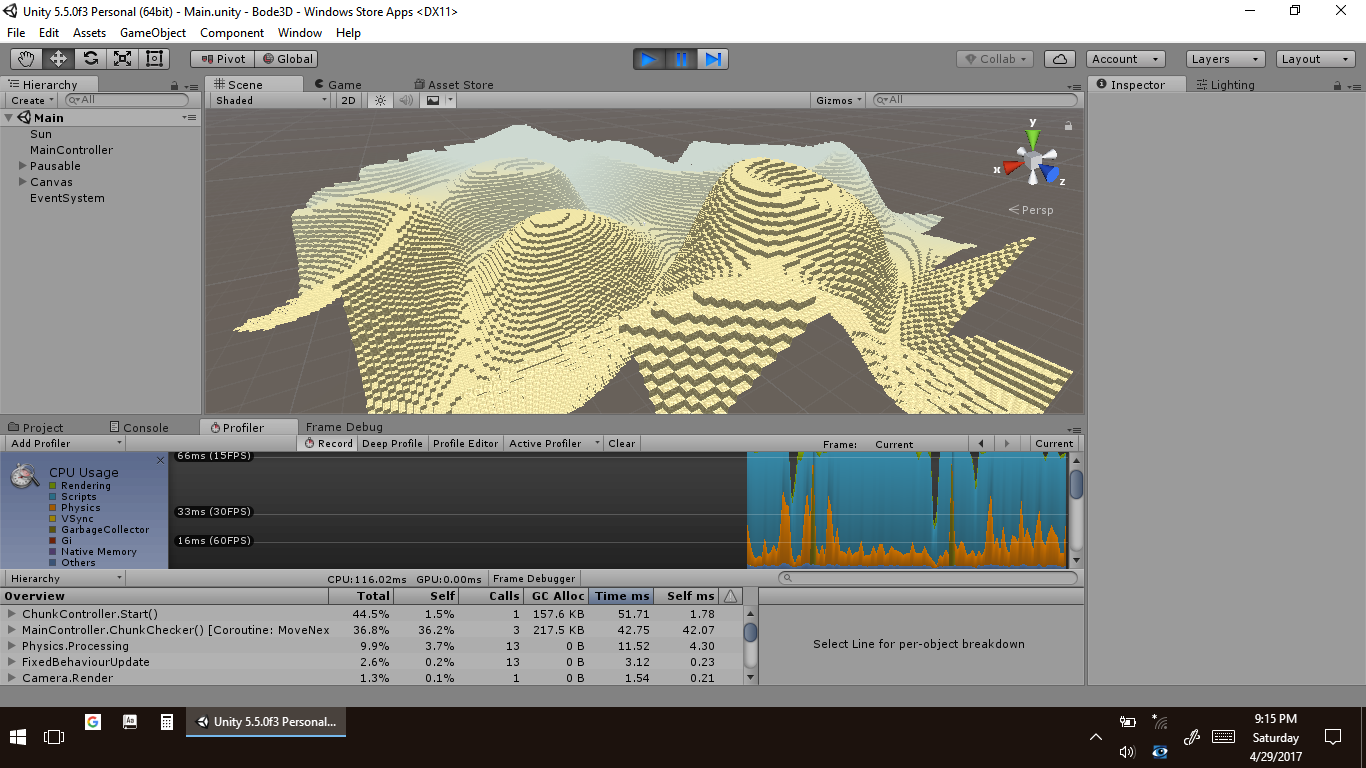The height and width of the screenshot is (768, 1366).
Task: Select the Move tool
Action: pyautogui.click(x=58, y=59)
